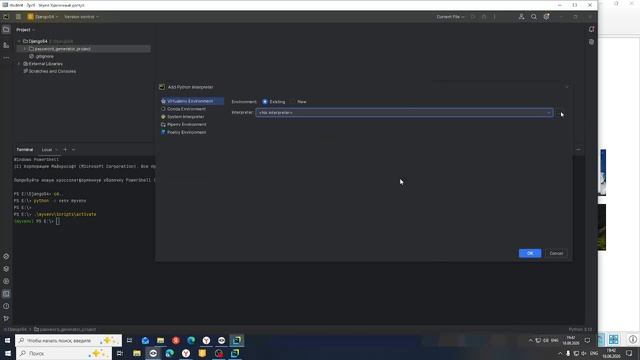The width and height of the screenshot is (640, 360).
Task: Open the Windows Start button in bottom taskbar
Action: point(7,353)
